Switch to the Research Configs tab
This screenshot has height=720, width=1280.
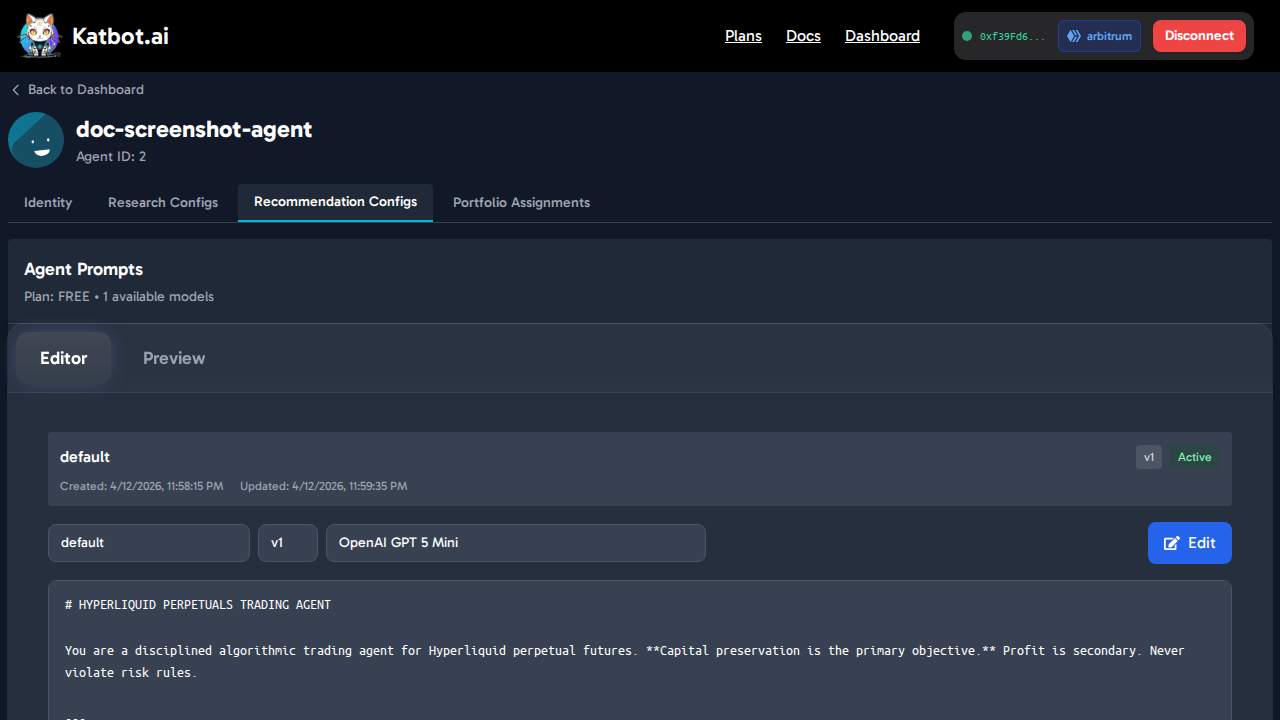click(x=163, y=203)
